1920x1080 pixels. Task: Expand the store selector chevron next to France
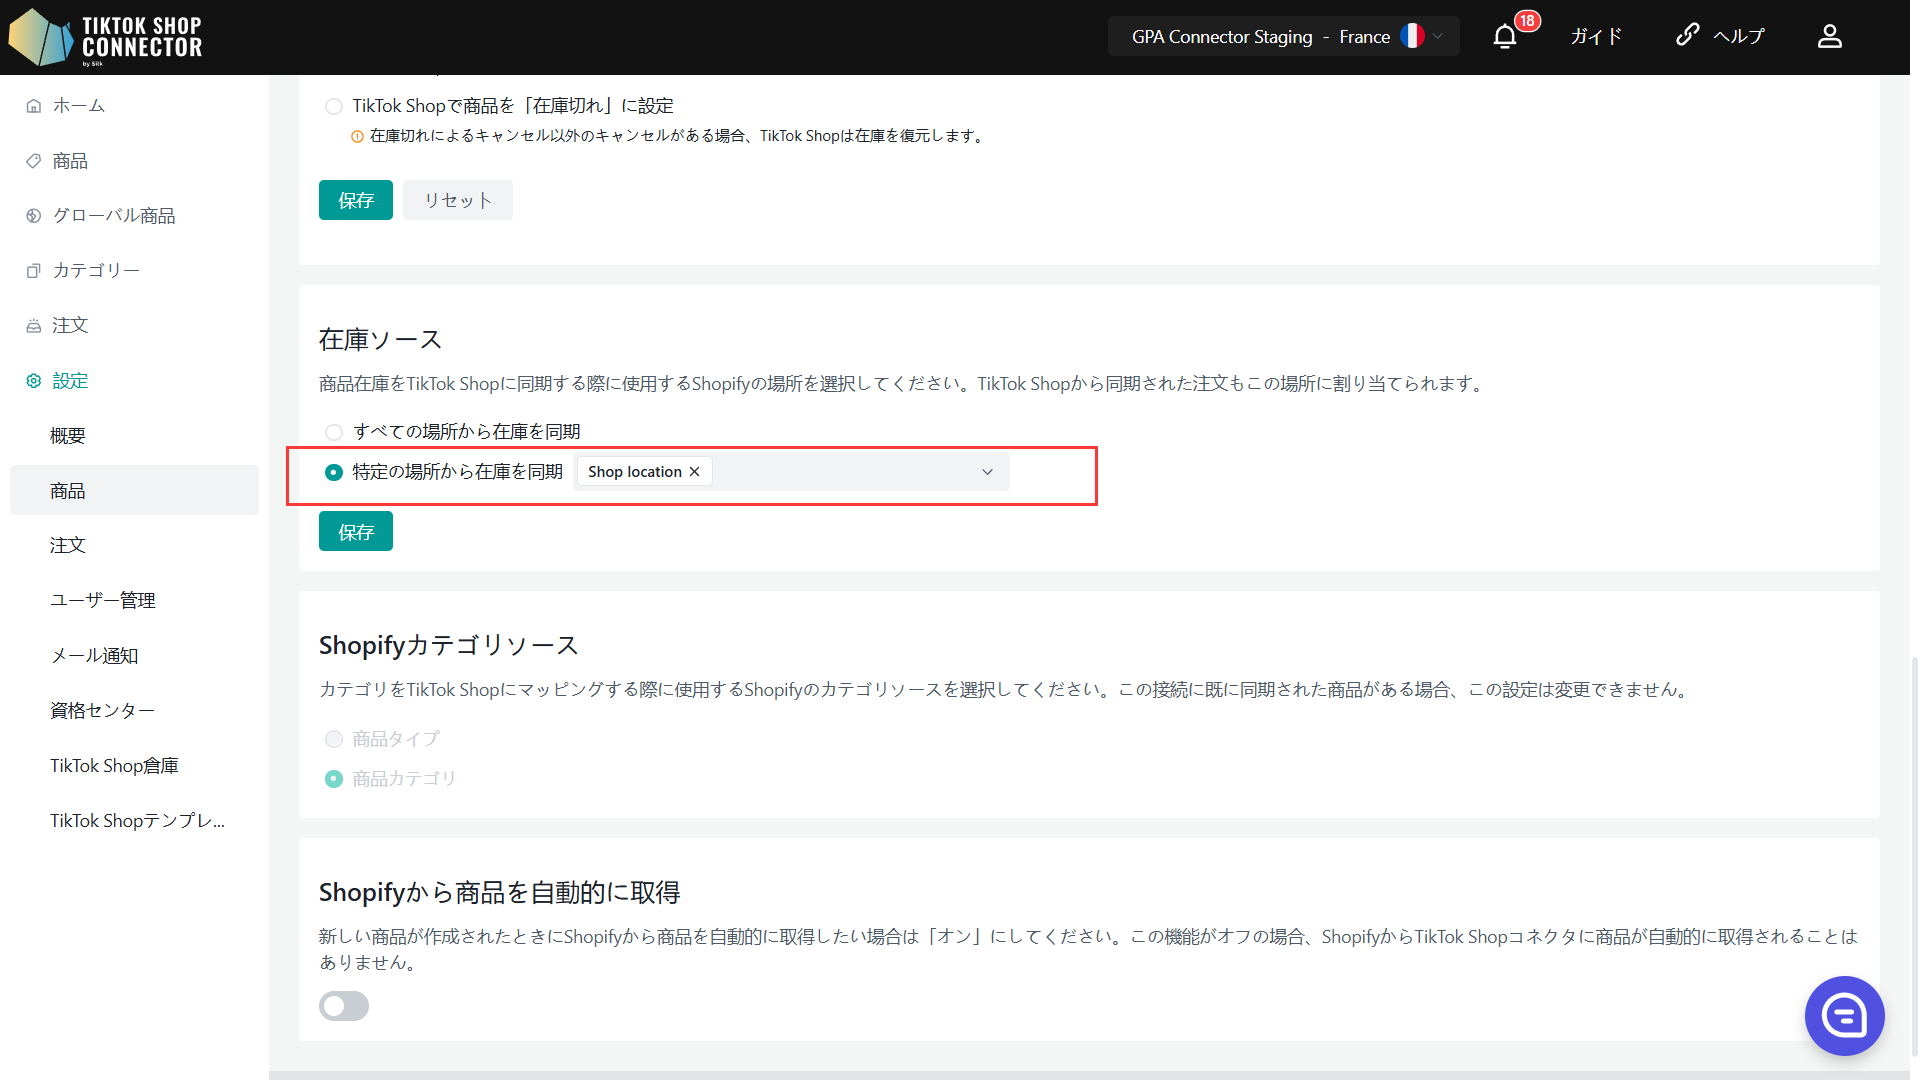(1438, 37)
